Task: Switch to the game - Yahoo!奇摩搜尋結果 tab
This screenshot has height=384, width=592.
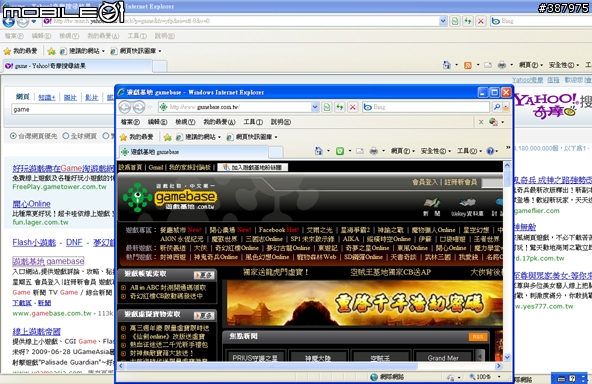Action: [x=78, y=66]
